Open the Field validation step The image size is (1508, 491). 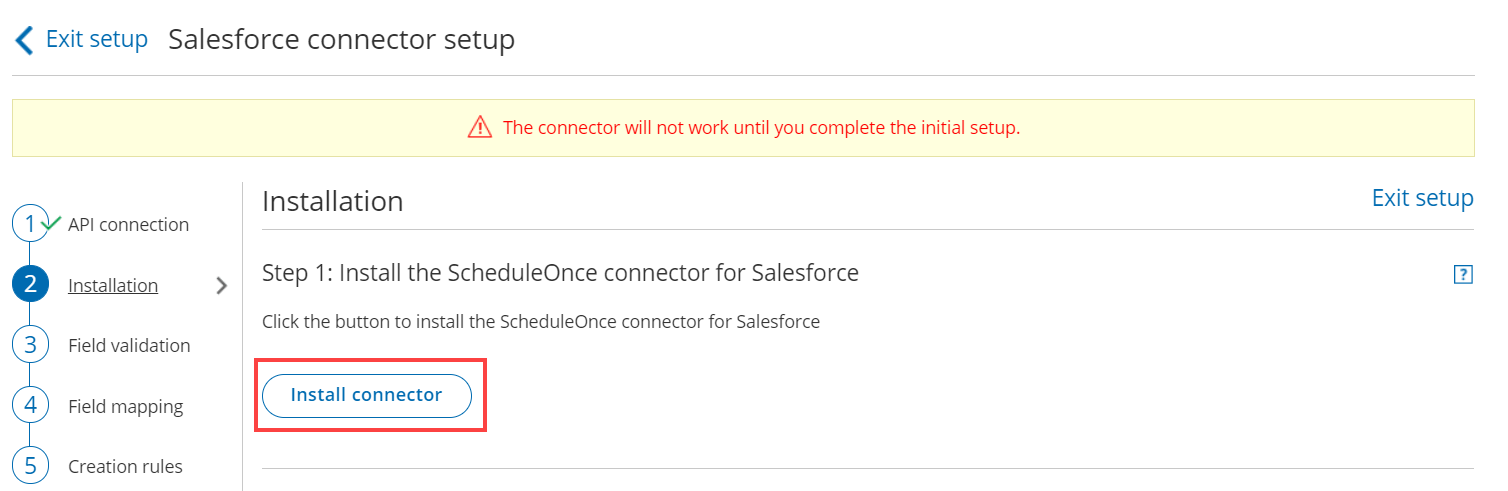[129, 346]
